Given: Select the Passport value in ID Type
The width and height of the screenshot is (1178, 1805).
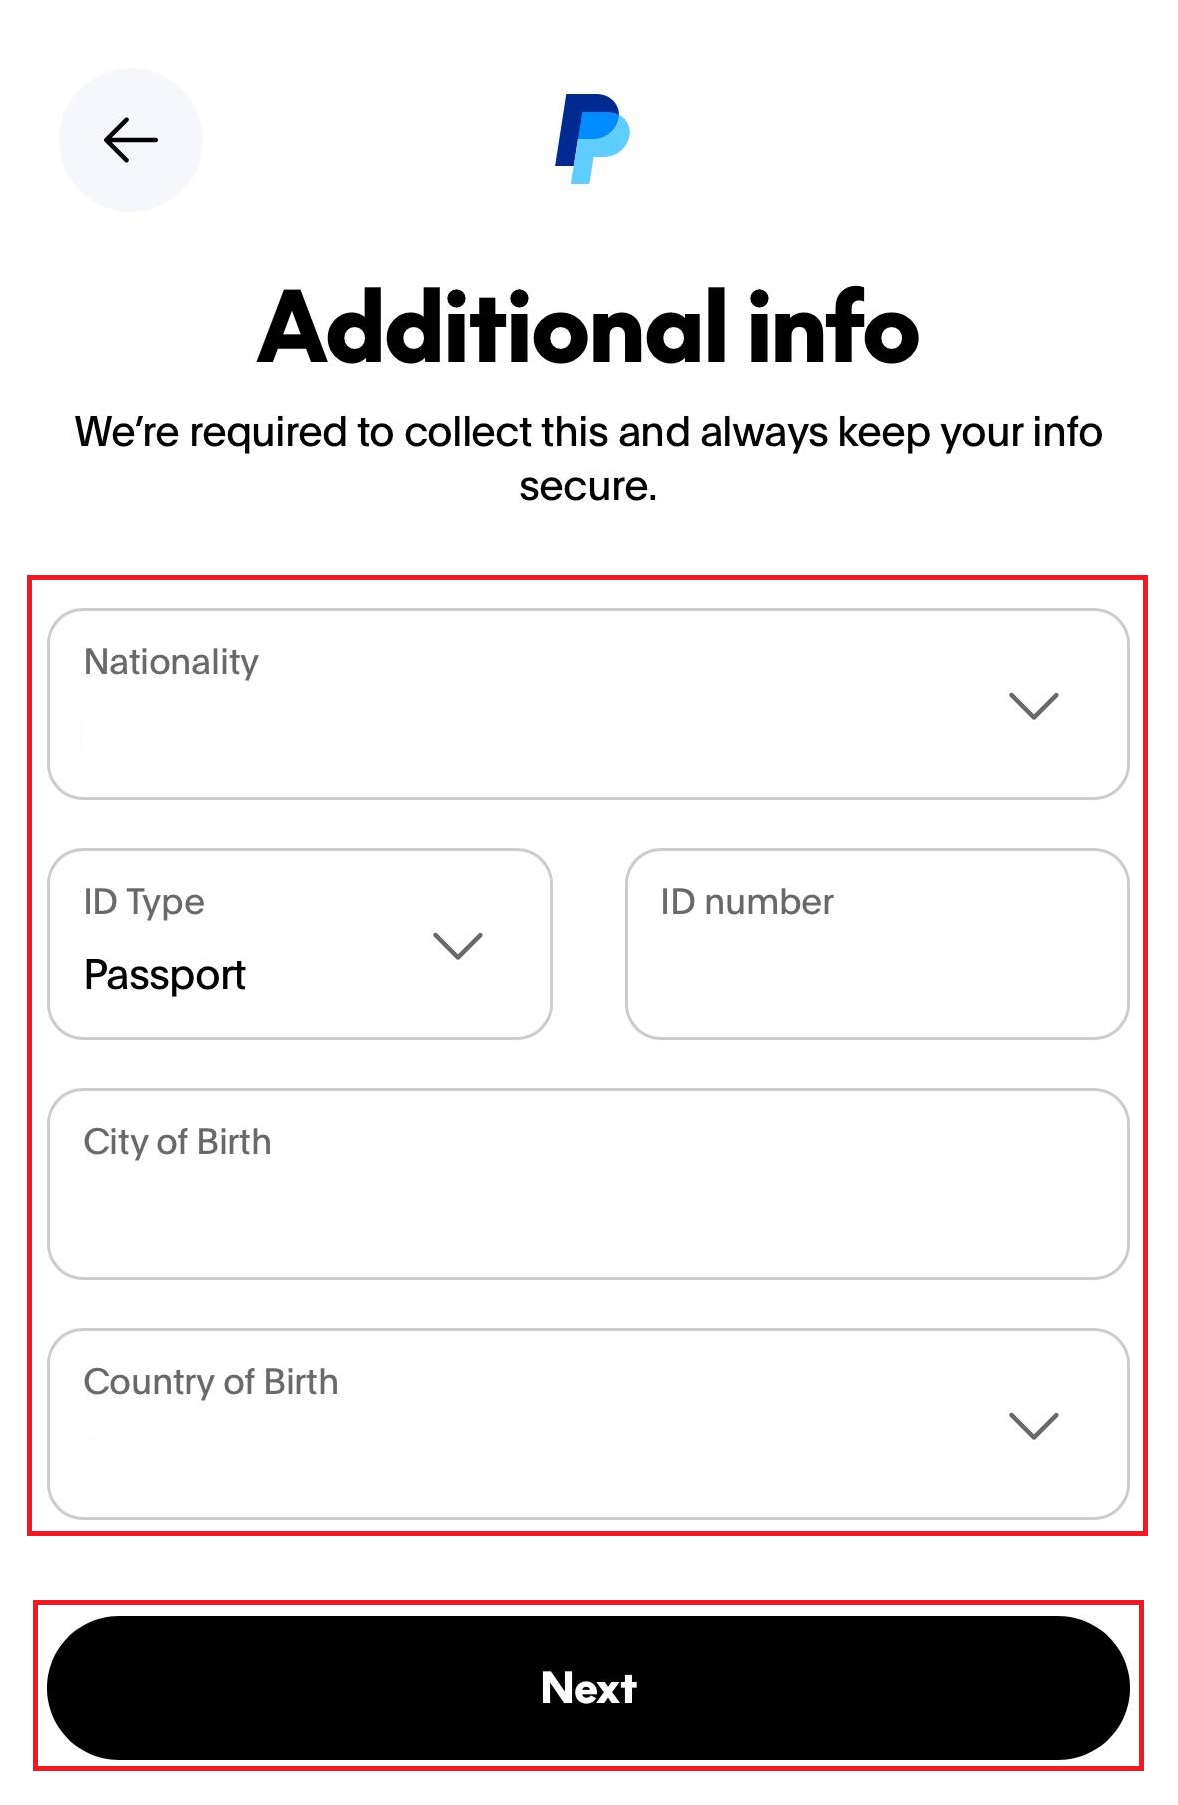Looking at the screenshot, I should (x=165, y=975).
